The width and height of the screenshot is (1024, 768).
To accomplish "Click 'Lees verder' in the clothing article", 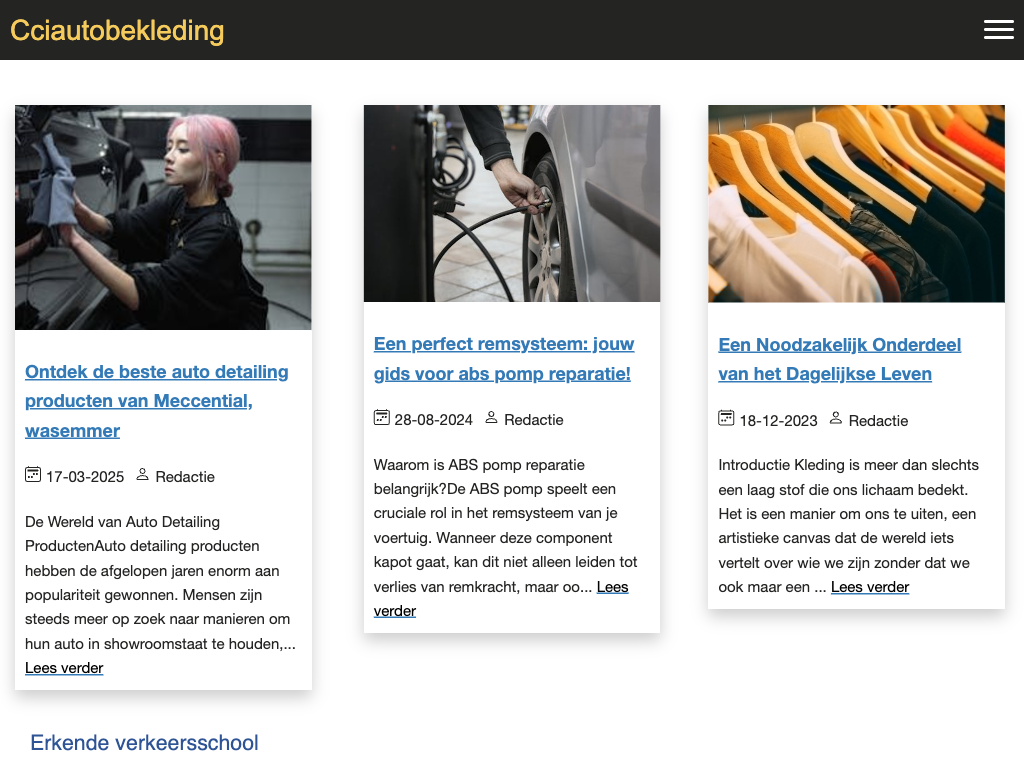I will (870, 587).
